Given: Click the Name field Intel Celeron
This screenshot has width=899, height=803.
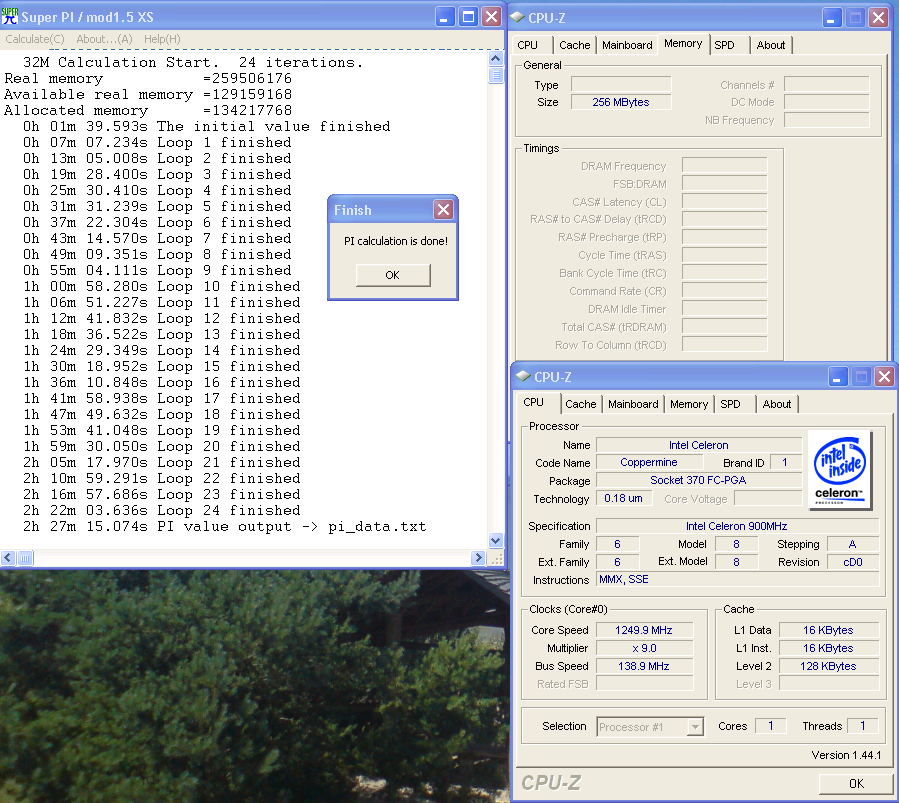Looking at the screenshot, I should [x=698, y=445].
